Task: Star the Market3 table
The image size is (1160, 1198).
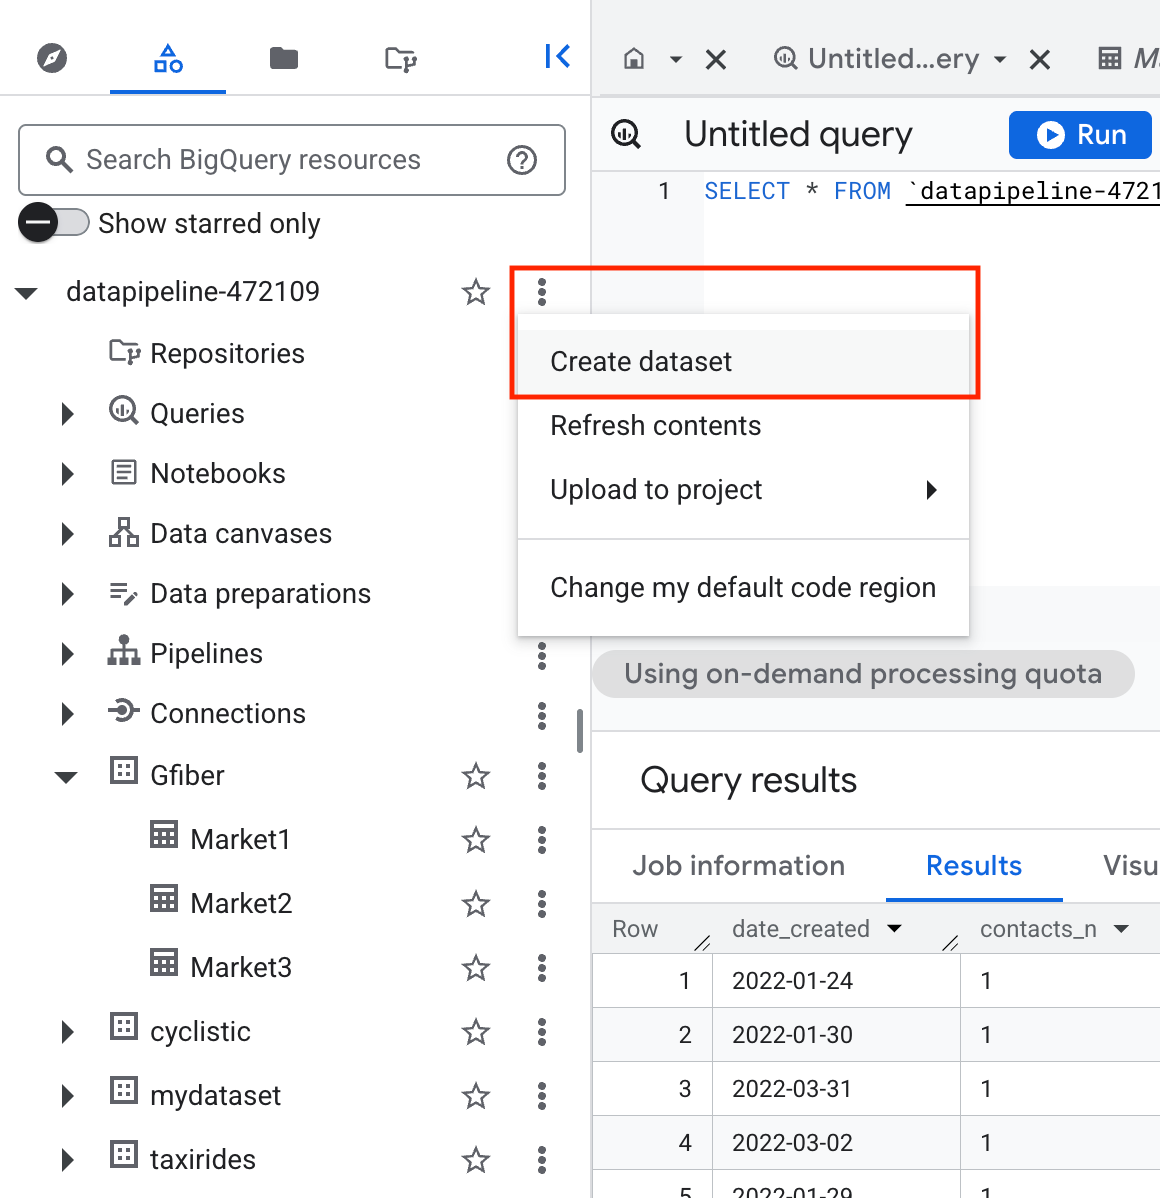Action: point(476,969)
